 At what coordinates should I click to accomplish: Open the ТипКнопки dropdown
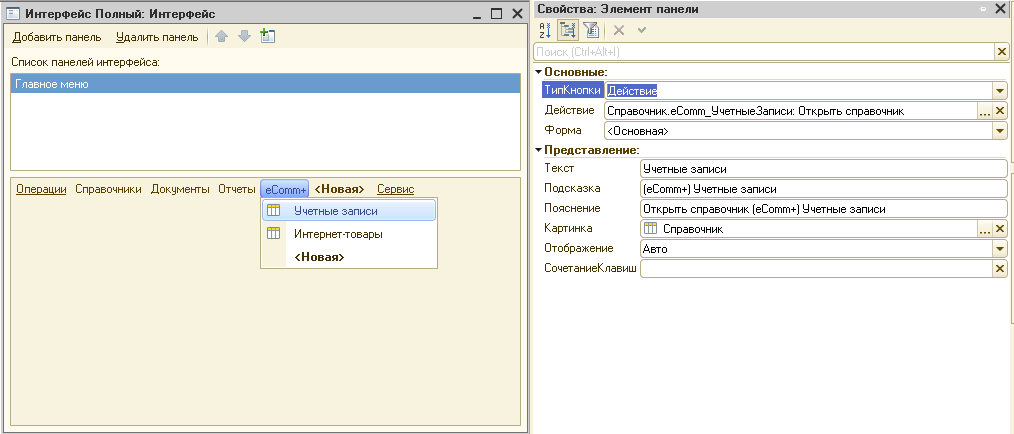[1000, 91]
